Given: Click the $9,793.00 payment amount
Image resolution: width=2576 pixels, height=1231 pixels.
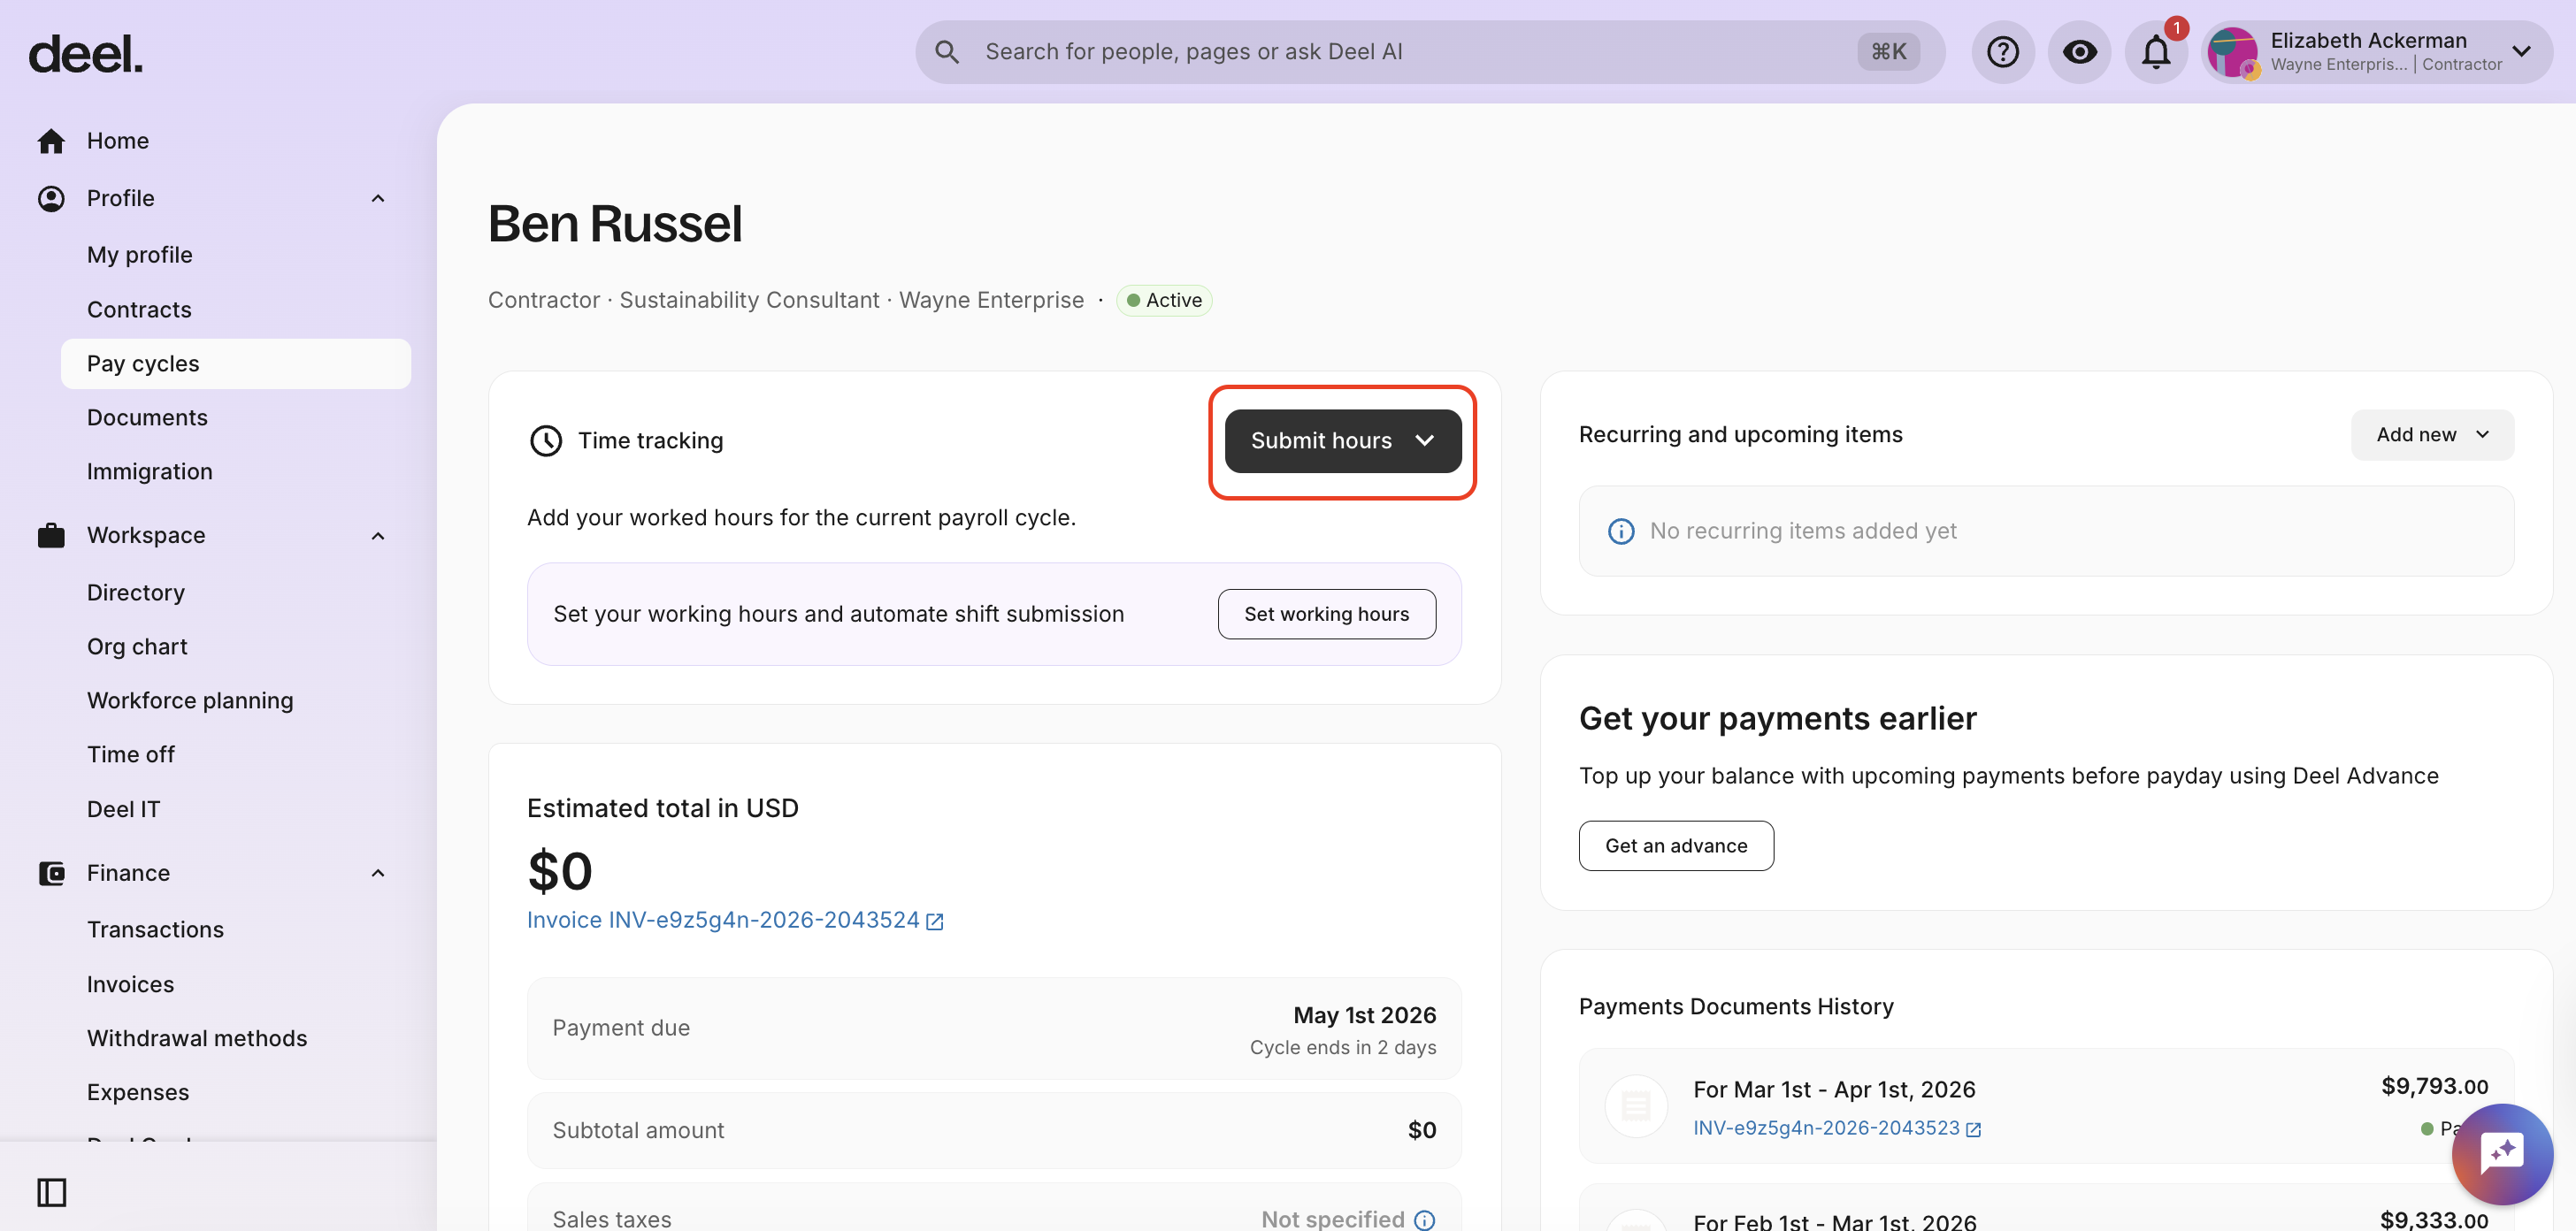Looking at the screenshot, I should 2434,1087.
